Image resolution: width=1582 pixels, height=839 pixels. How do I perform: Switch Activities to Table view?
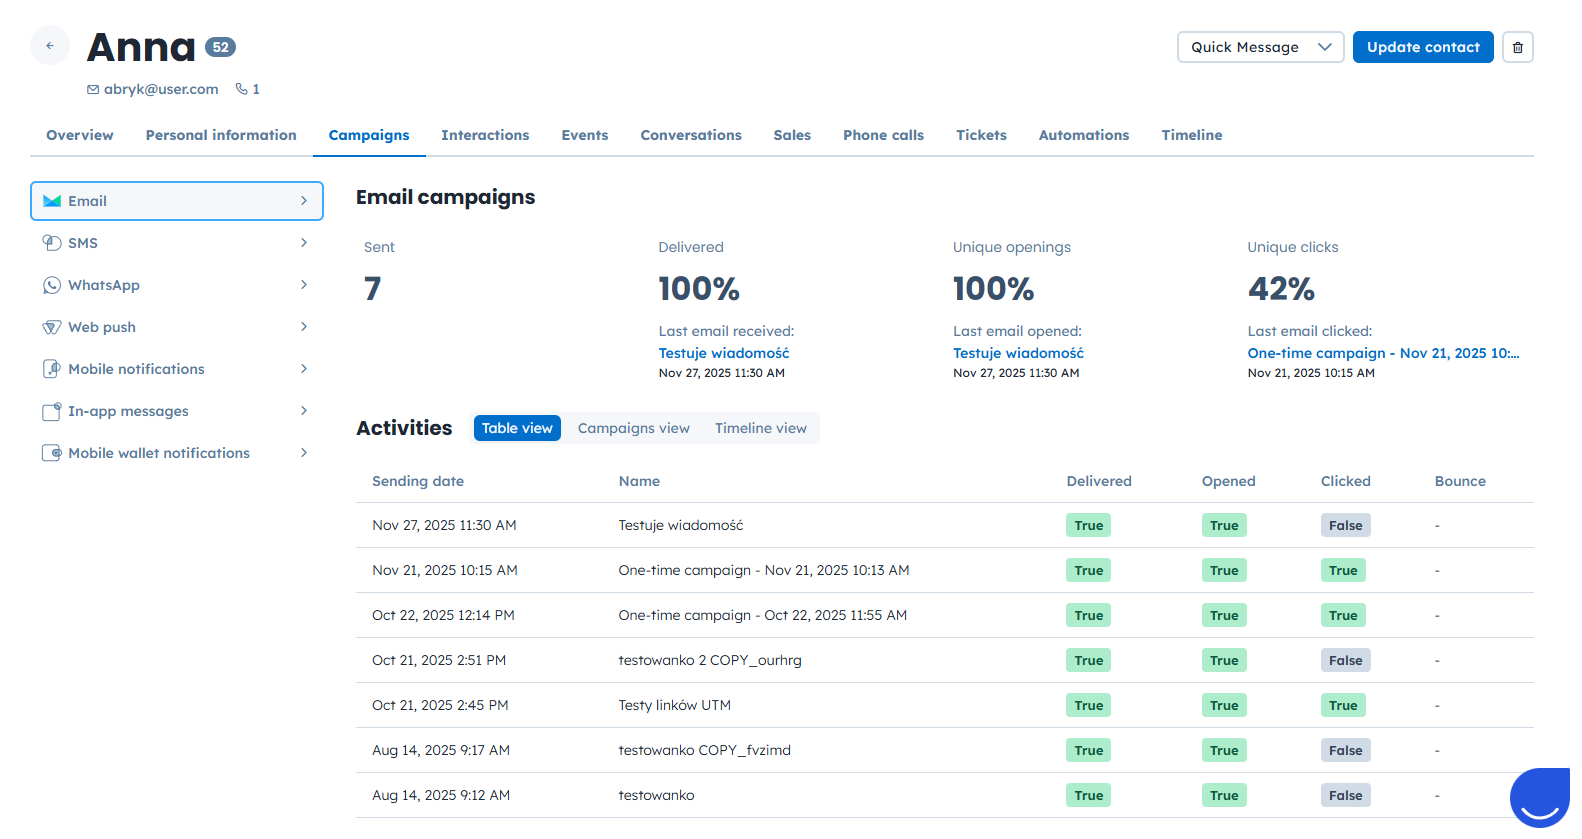pyautogui.click(x=517, y=428)
